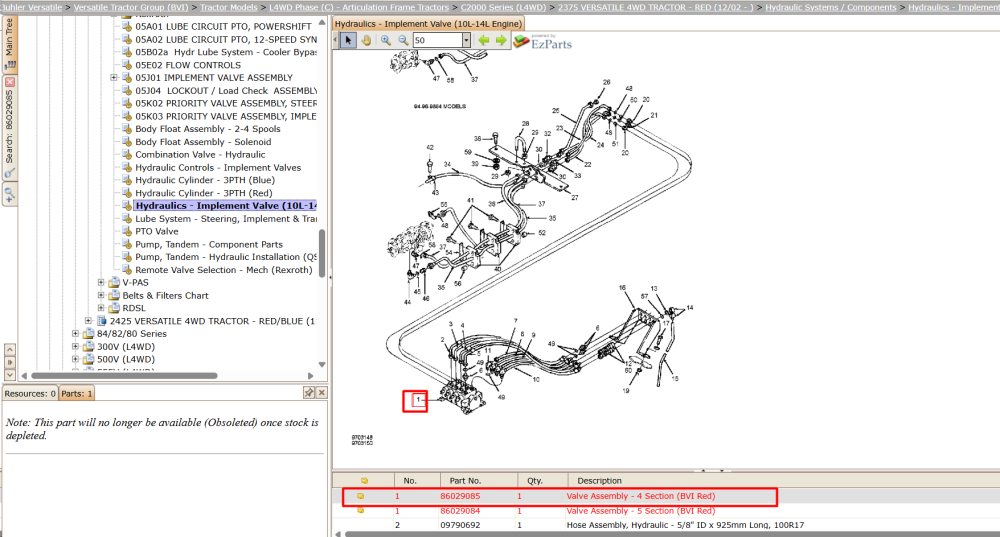Viewport: 1000px width, 537px height.
Task: Follow the Tractor Models breadcrumb link
Action: coord(229,7)
